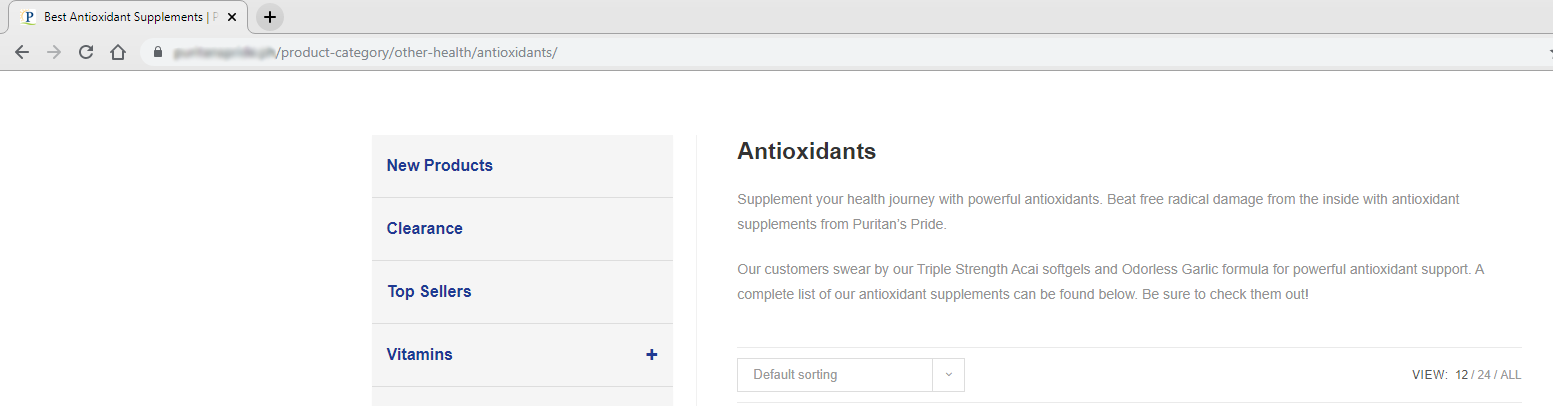Close the Best Antioxidant Supplements tab
This screenshot has height=406, width=1553.
coord(232,17)
